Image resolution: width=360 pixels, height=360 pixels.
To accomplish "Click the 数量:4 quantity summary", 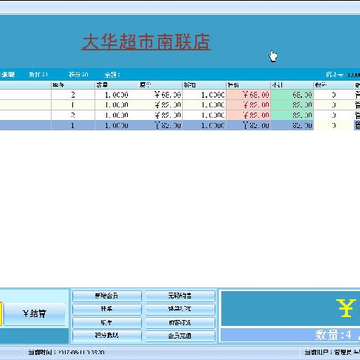I will [333, 335].
